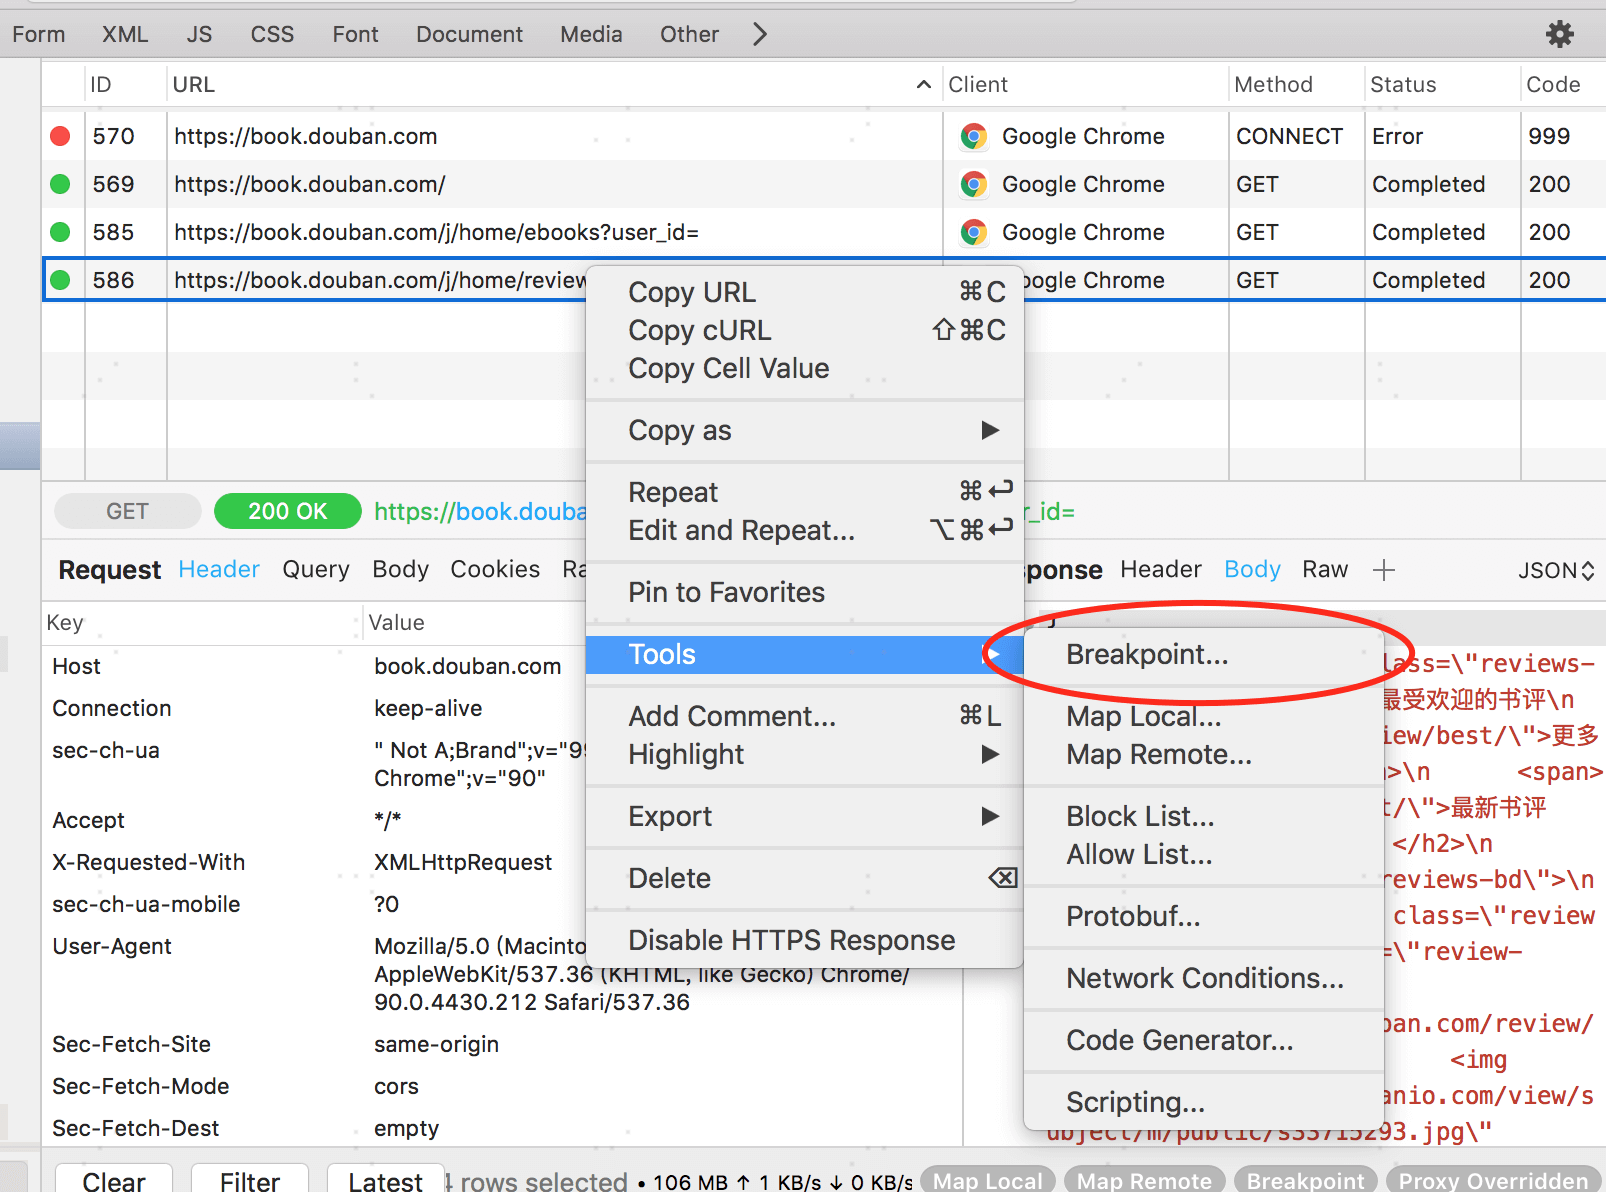Click the Chrome icon in row 569

tap(973, 184)
